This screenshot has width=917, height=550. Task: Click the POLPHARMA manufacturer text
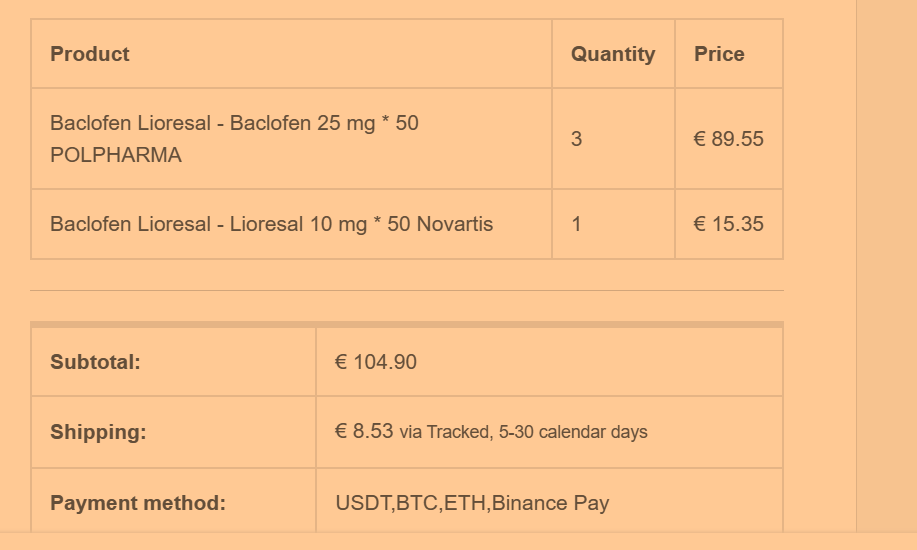tap(116, 155)
